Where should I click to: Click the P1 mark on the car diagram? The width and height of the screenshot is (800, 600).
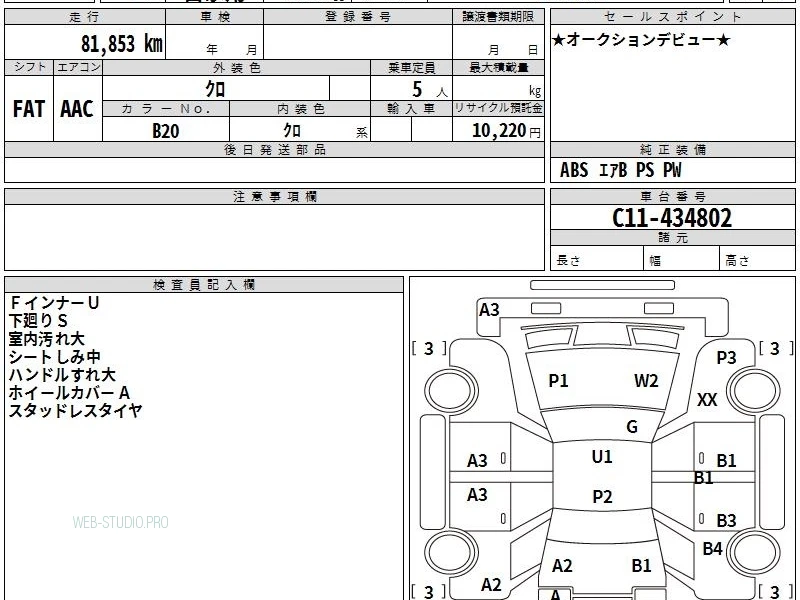click(x=558, y=381)
